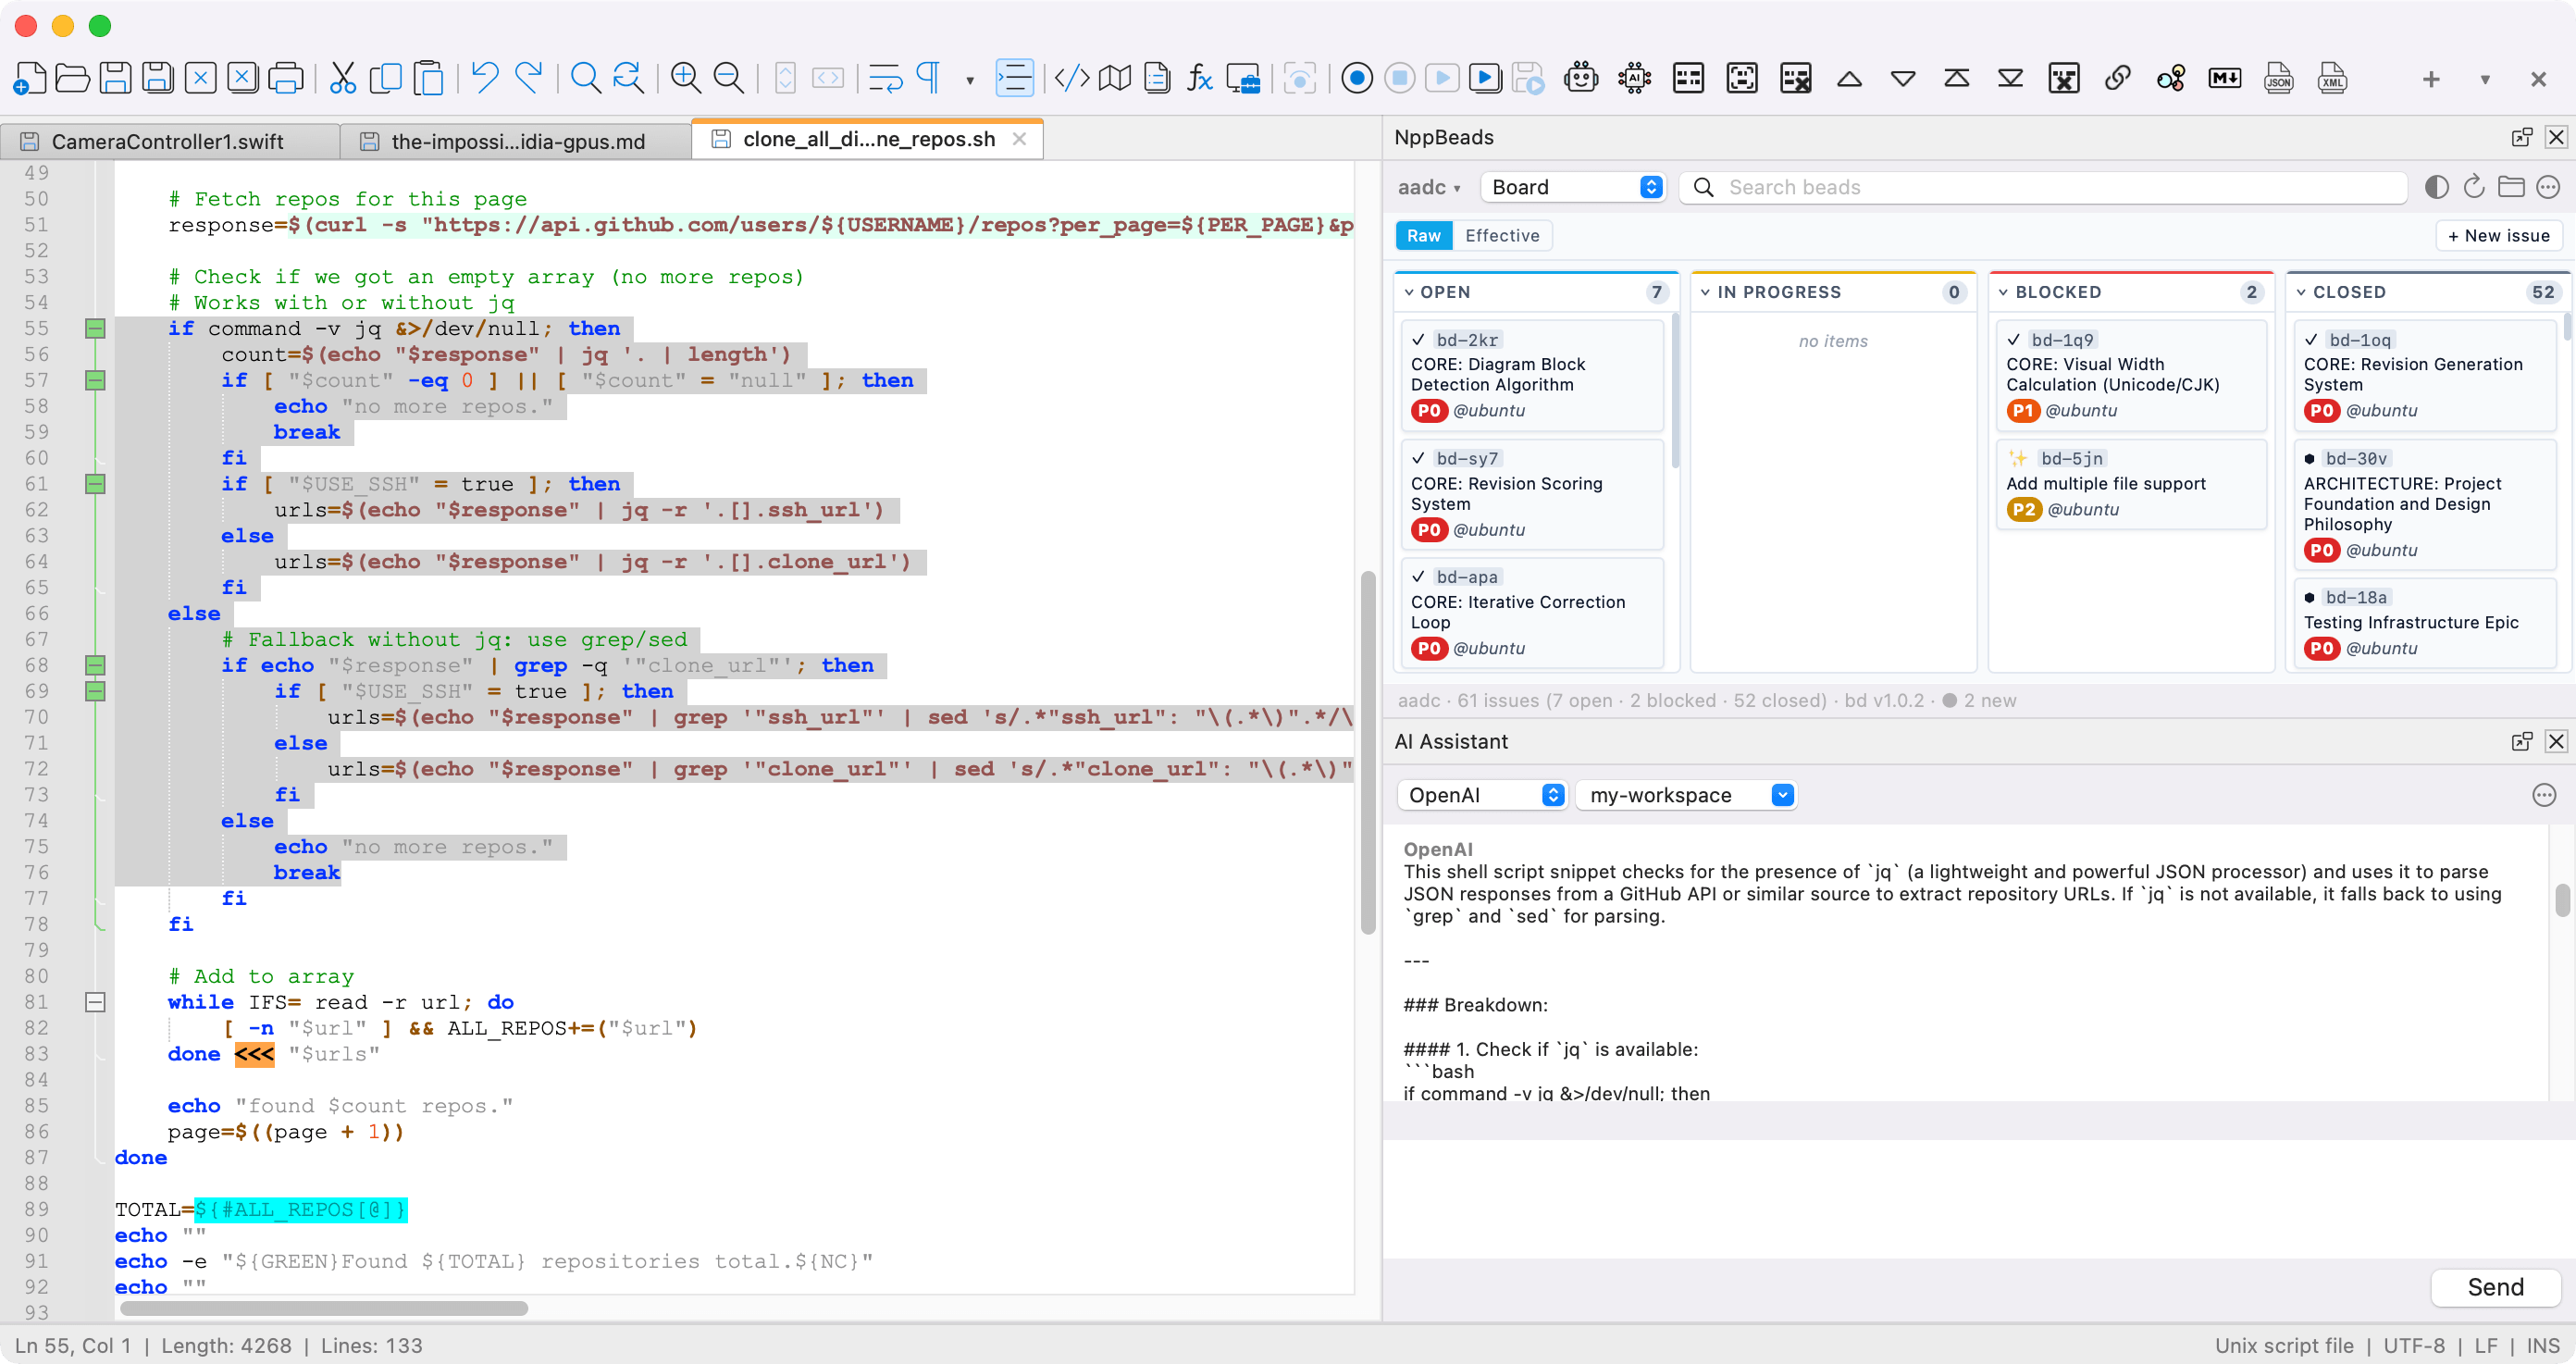Viewport: 2576px width, 1364px height.
Task: Switch to CameraController1.swift tab
Action: (167, 141)
